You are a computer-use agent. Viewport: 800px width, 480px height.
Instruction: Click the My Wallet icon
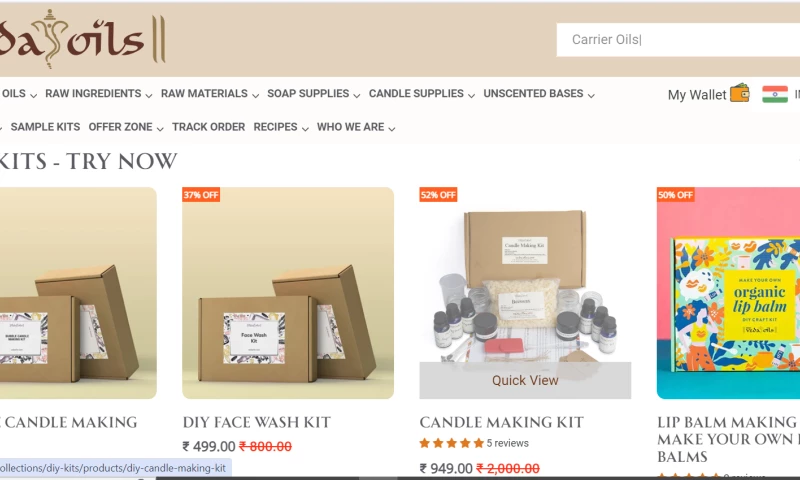coord(739,93)
